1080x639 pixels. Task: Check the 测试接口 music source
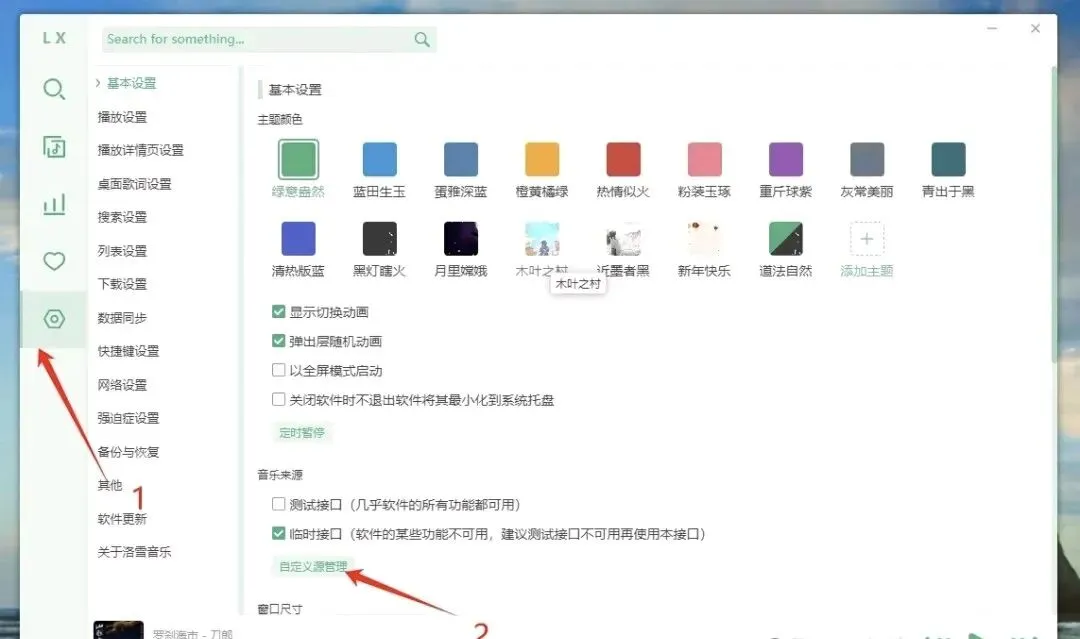coord(278,504)
